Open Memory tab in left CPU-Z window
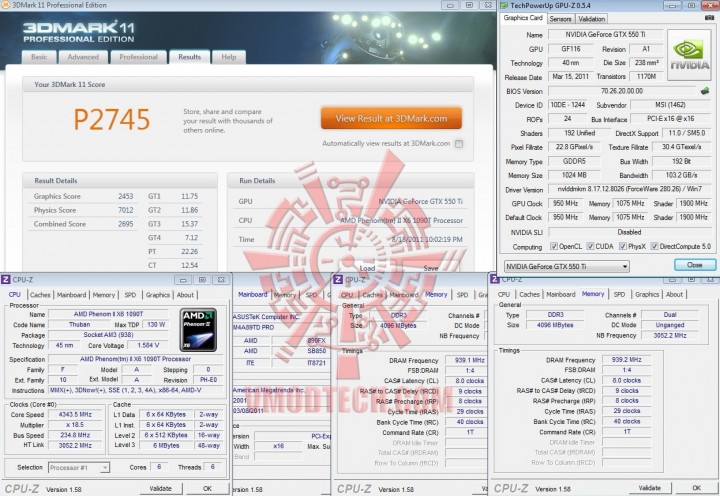720x496 pixels. pyautogui.click(x=104, y=295)
